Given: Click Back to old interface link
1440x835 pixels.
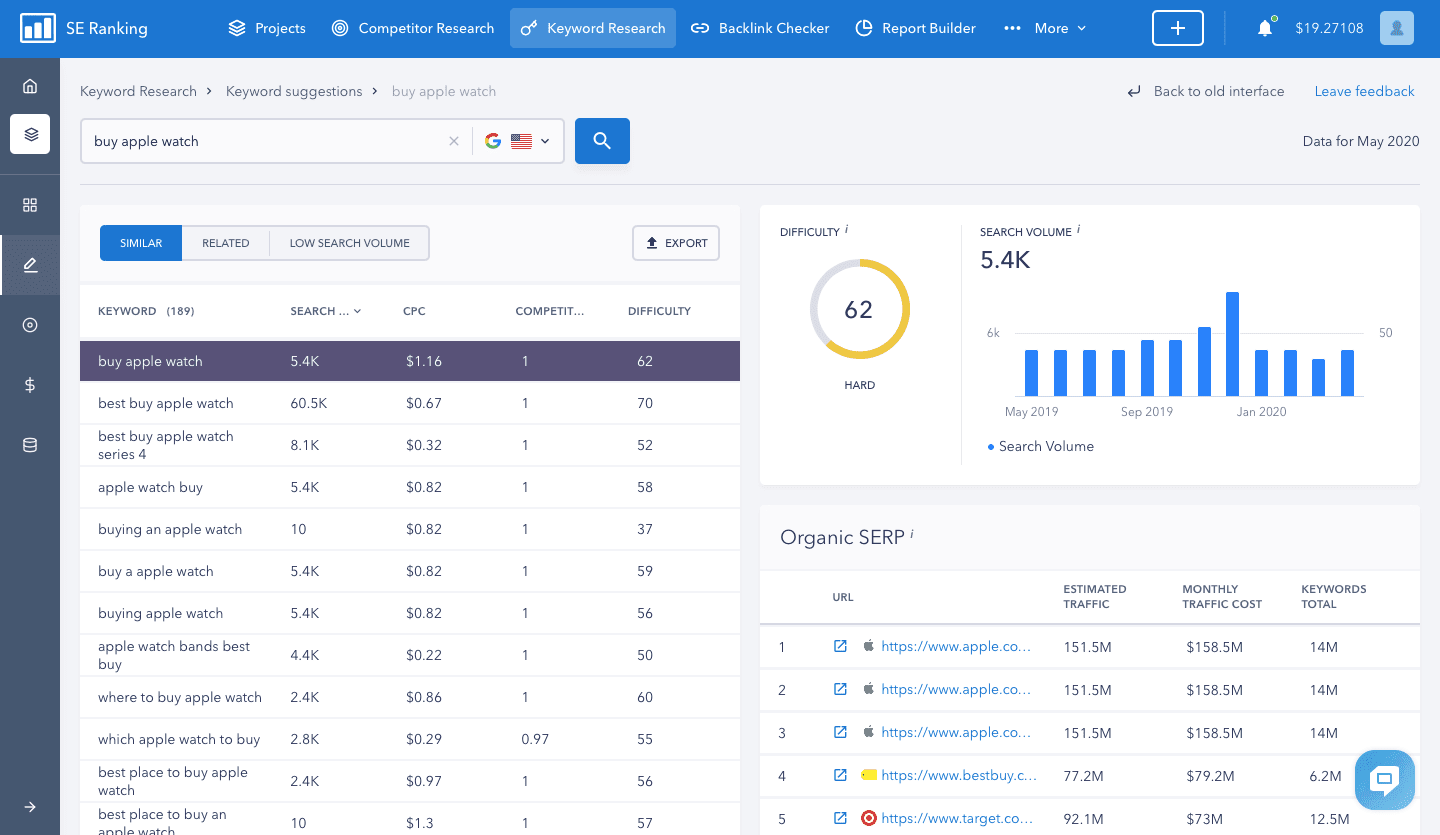Looking at the screenshot, I should tap(1219, 91).
